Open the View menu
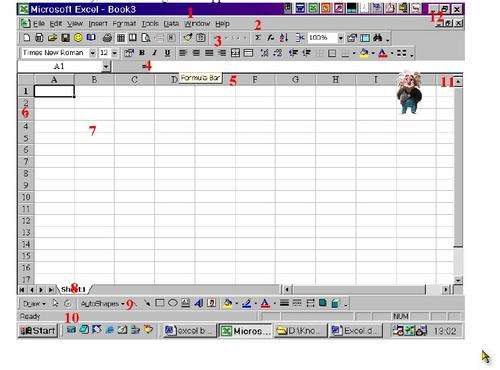 tap(75, 24)
